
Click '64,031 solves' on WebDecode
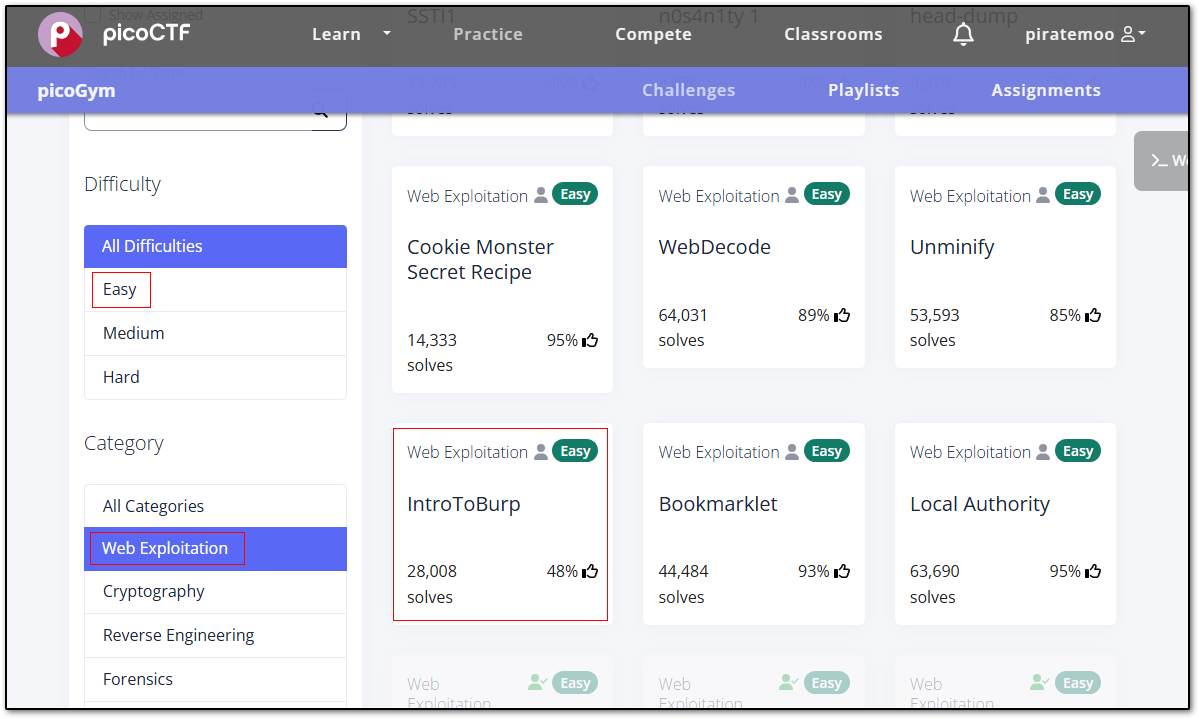(x=684, y=327)
